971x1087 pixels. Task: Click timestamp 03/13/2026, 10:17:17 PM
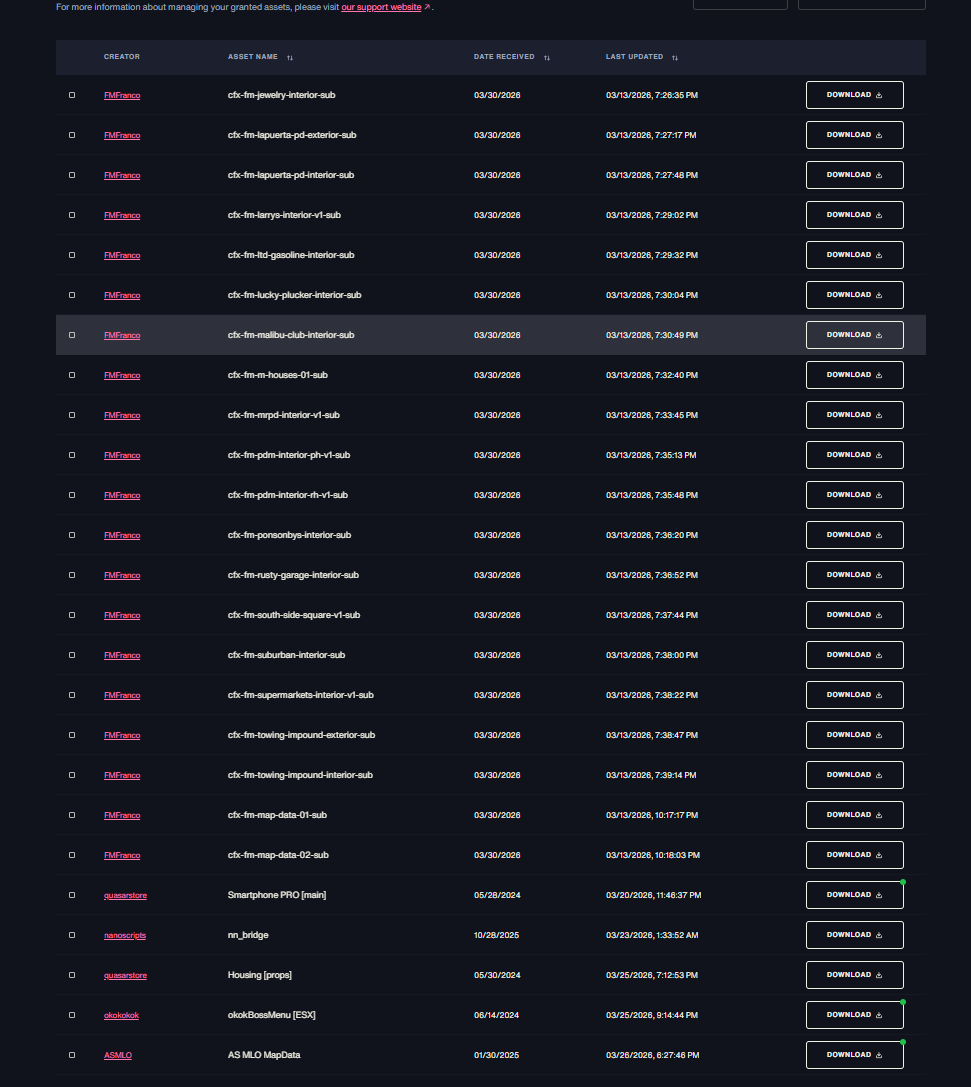point(651,815)
